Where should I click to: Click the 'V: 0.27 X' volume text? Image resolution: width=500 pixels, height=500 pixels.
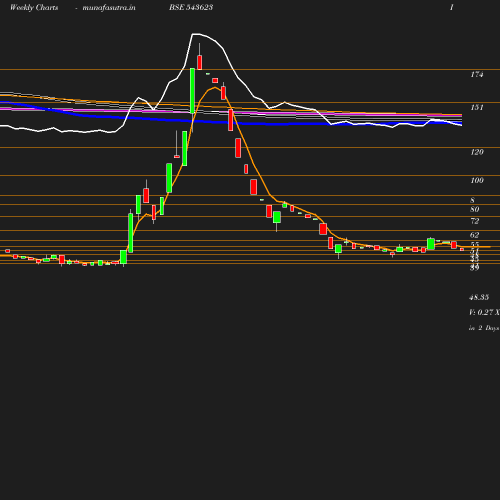click(x=484, y=312)
